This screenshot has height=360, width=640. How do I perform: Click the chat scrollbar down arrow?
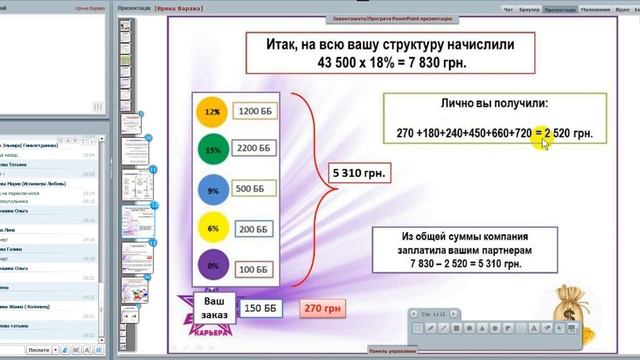coord(102,340)
